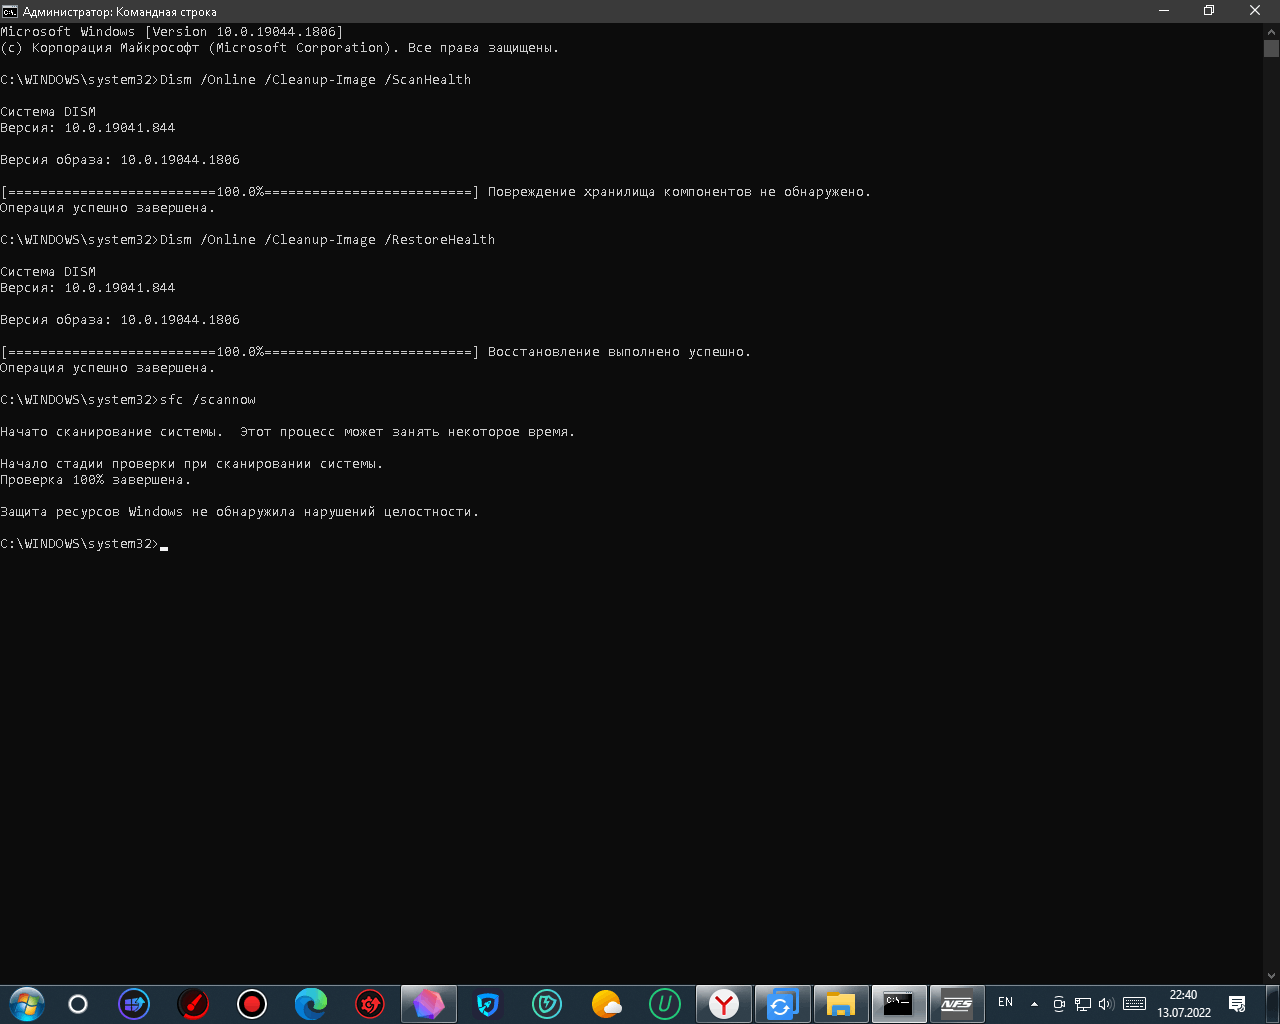Click "Повреждение хранилища компонентов не обнаружено." text

click(x=679, y=192)
